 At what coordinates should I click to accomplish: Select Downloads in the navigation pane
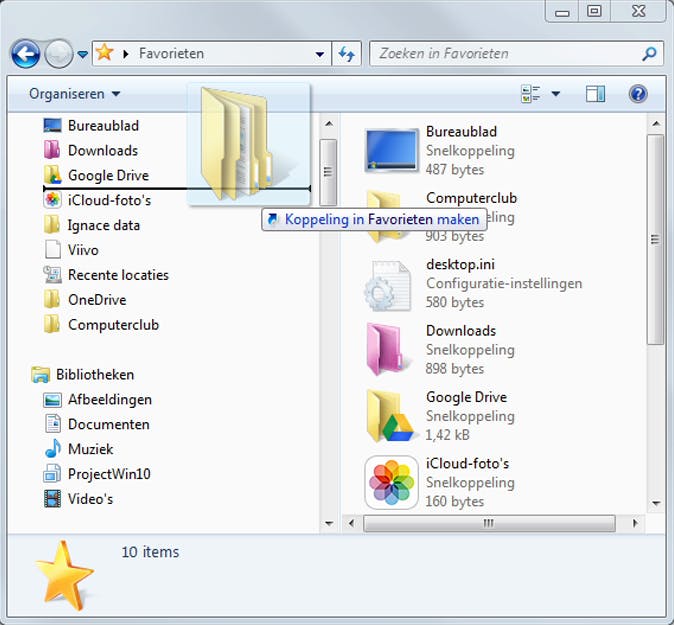[103, 150]
